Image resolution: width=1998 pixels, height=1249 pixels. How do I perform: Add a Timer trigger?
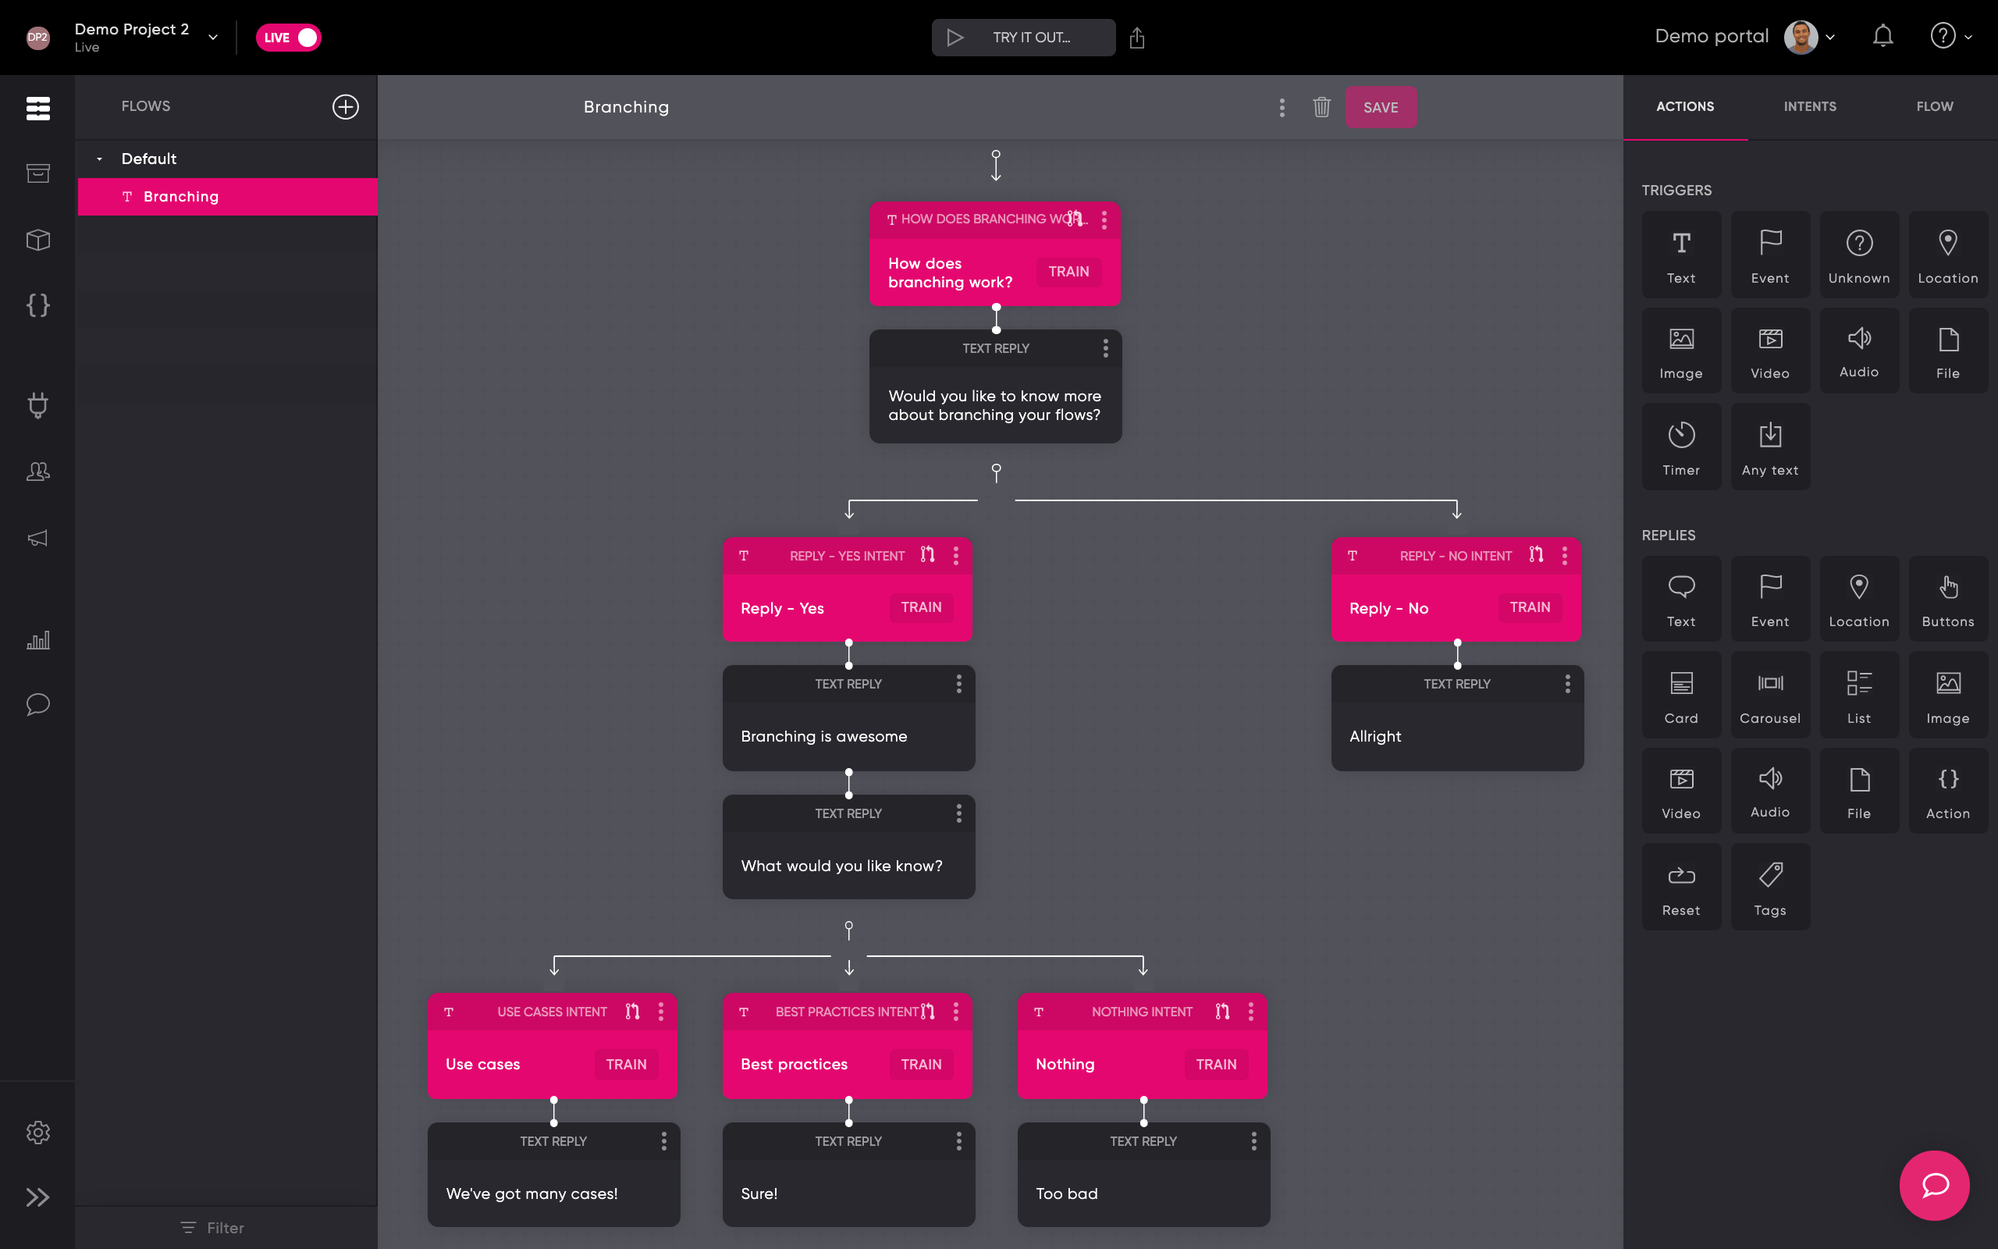click(1680, 446)
